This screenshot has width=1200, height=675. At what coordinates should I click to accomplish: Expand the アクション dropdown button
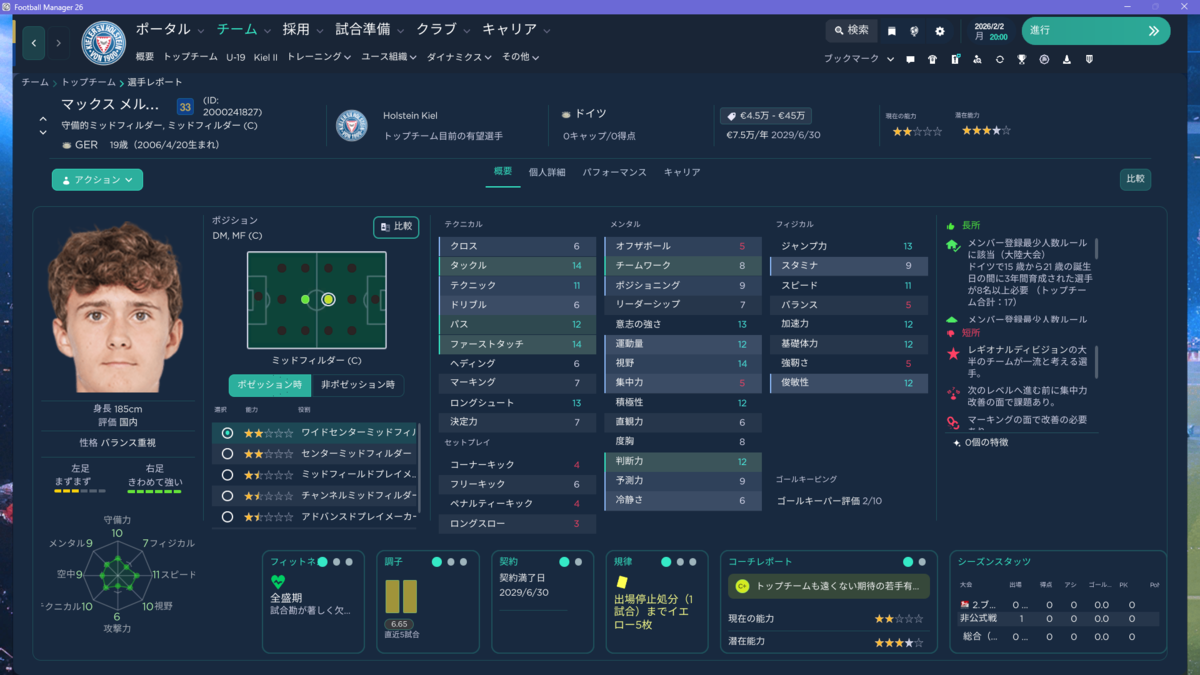coord(97,180)
